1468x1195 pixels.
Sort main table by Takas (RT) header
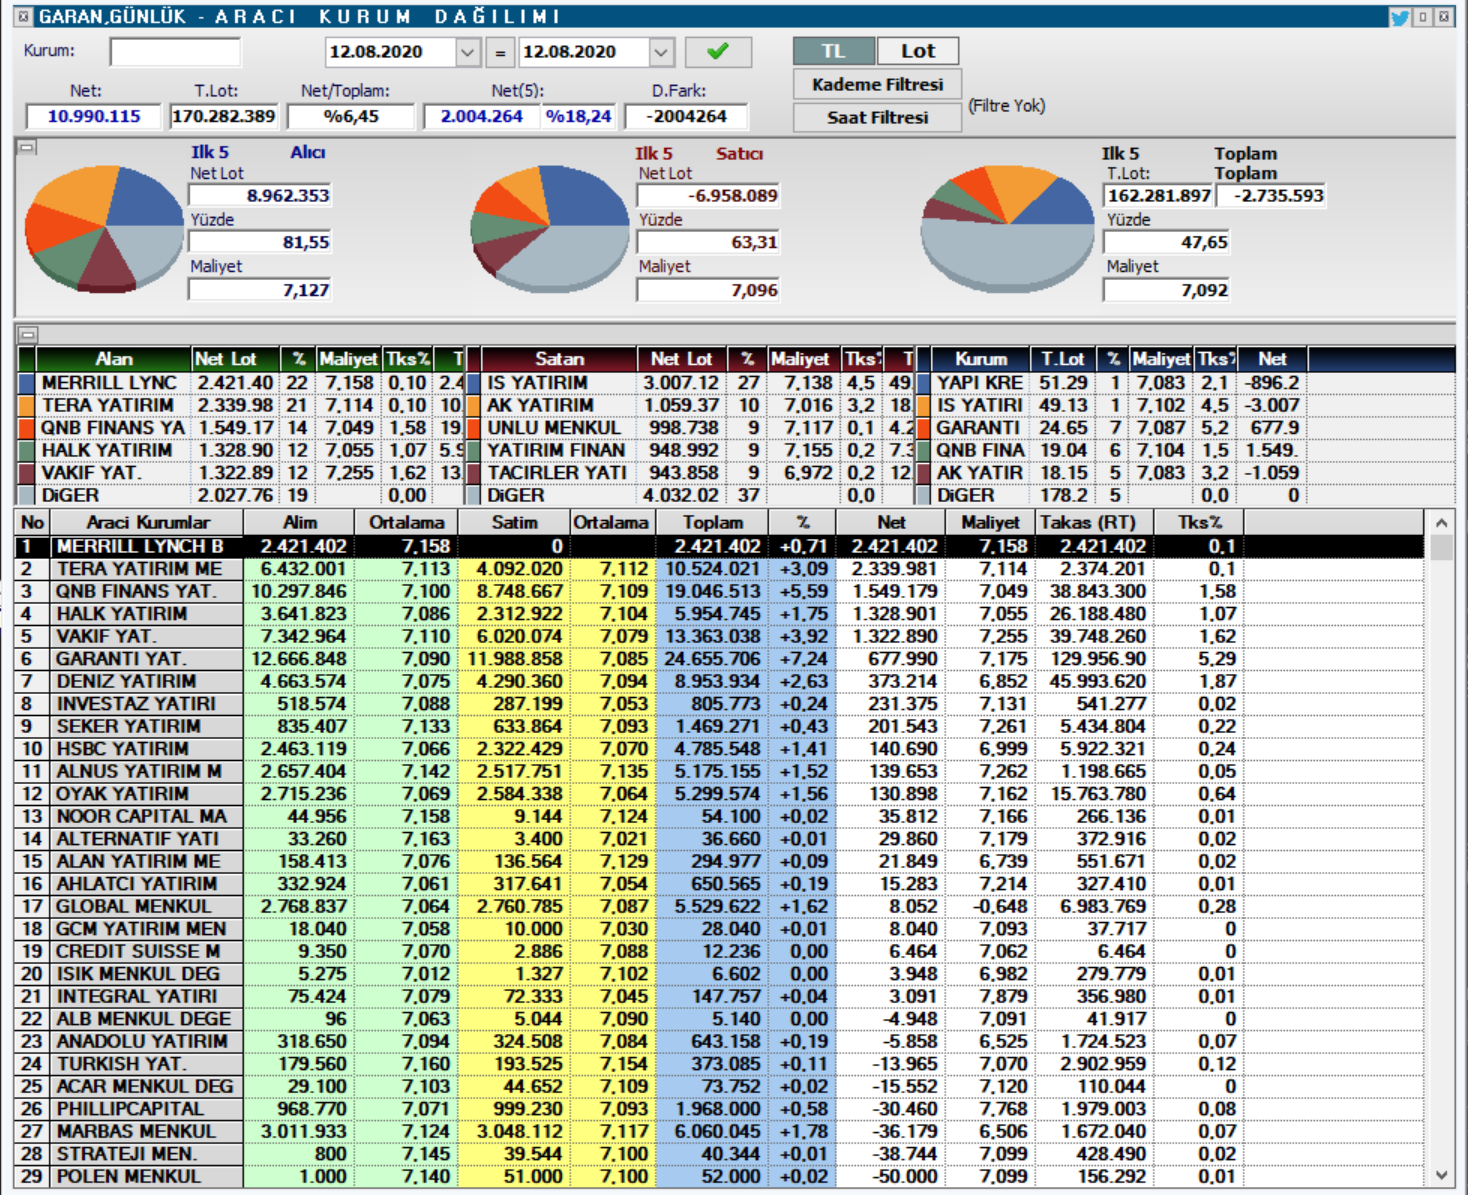(x=1093, y=522)
